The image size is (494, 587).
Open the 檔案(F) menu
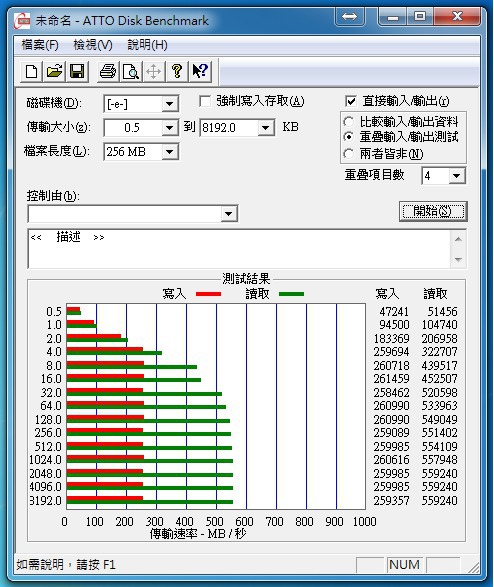coord(40,45)
